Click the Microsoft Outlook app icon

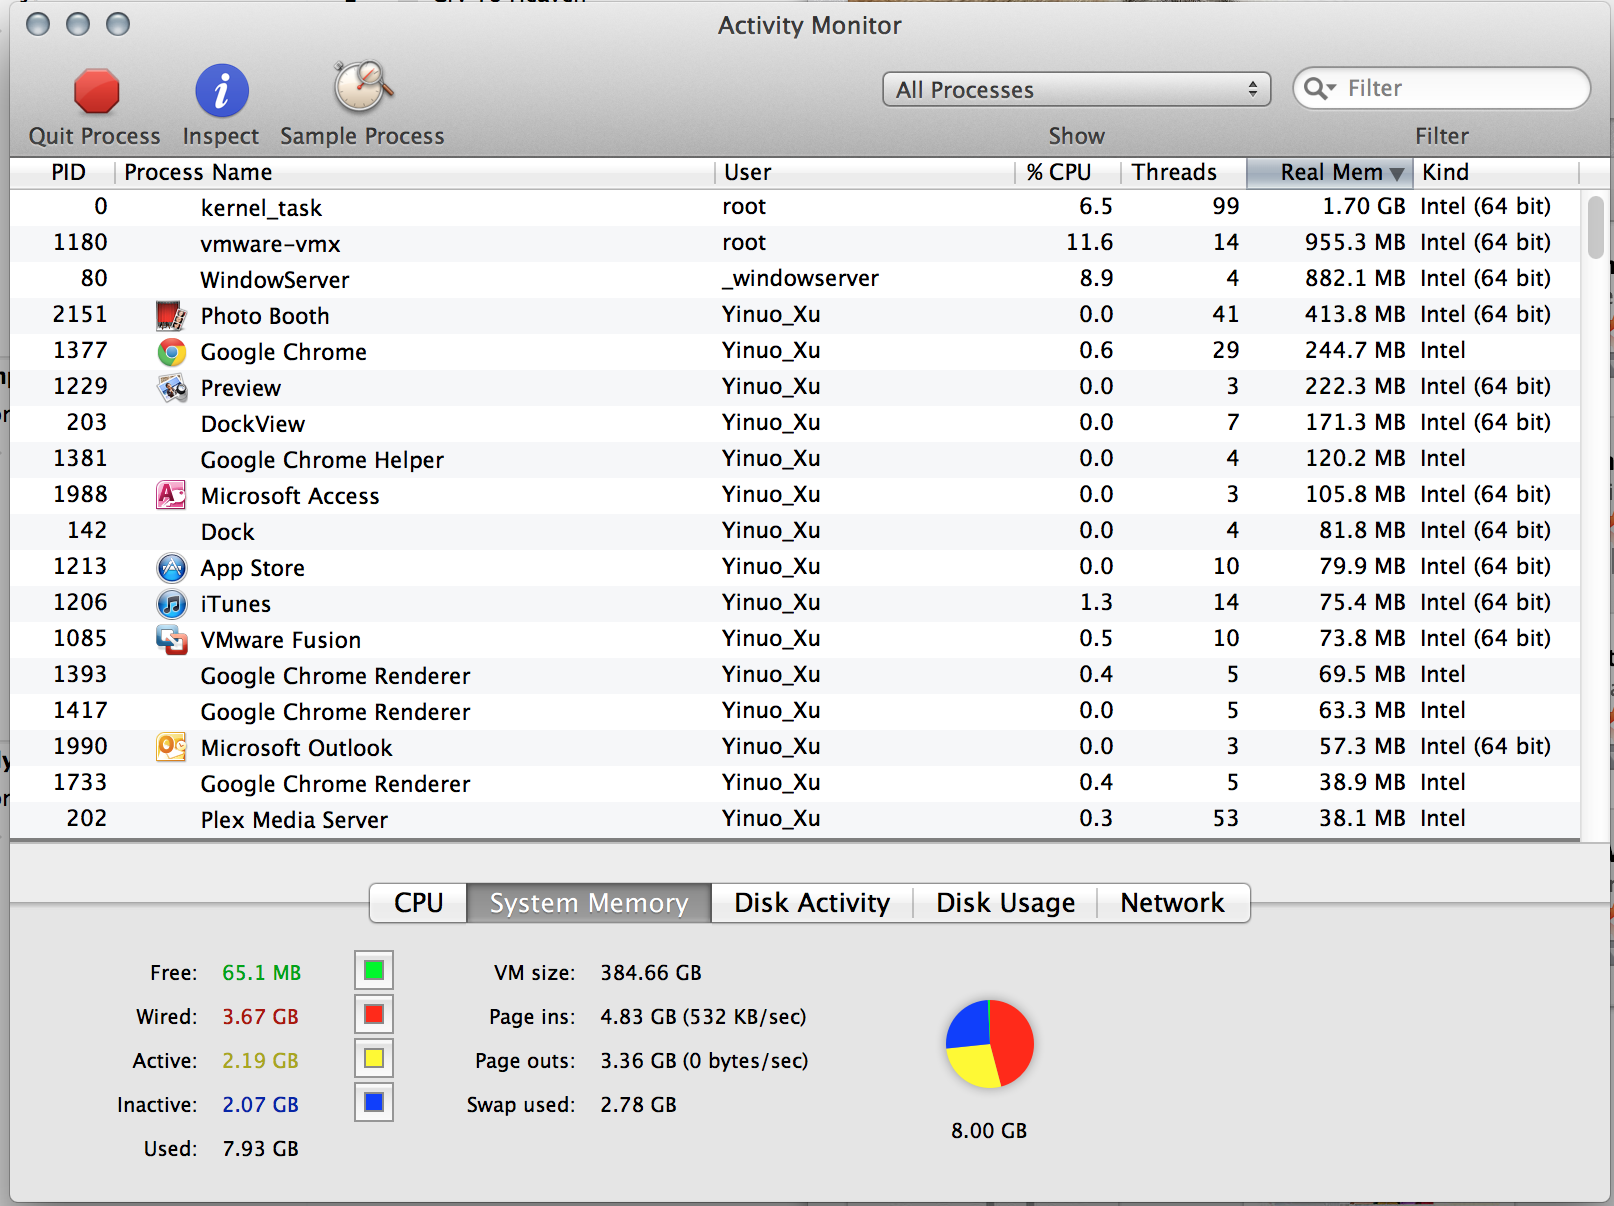click(x=172, y=747)
